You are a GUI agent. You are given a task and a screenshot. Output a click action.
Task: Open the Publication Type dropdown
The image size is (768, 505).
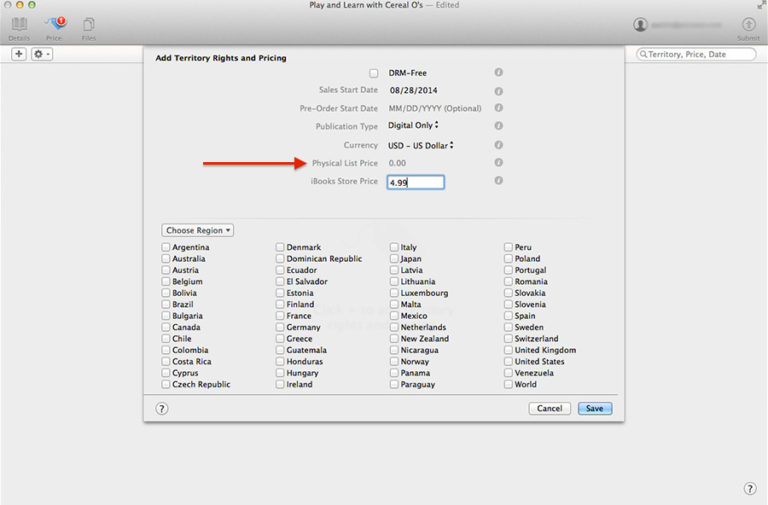click(x=413, y=125)
